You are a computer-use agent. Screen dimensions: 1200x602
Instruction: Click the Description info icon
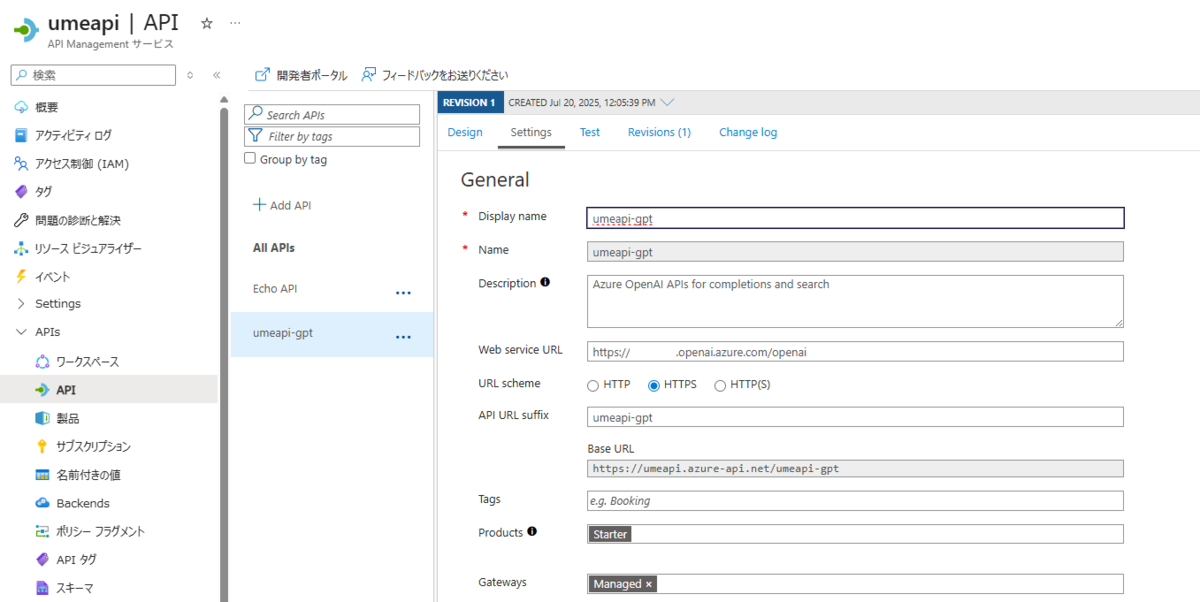545,283
